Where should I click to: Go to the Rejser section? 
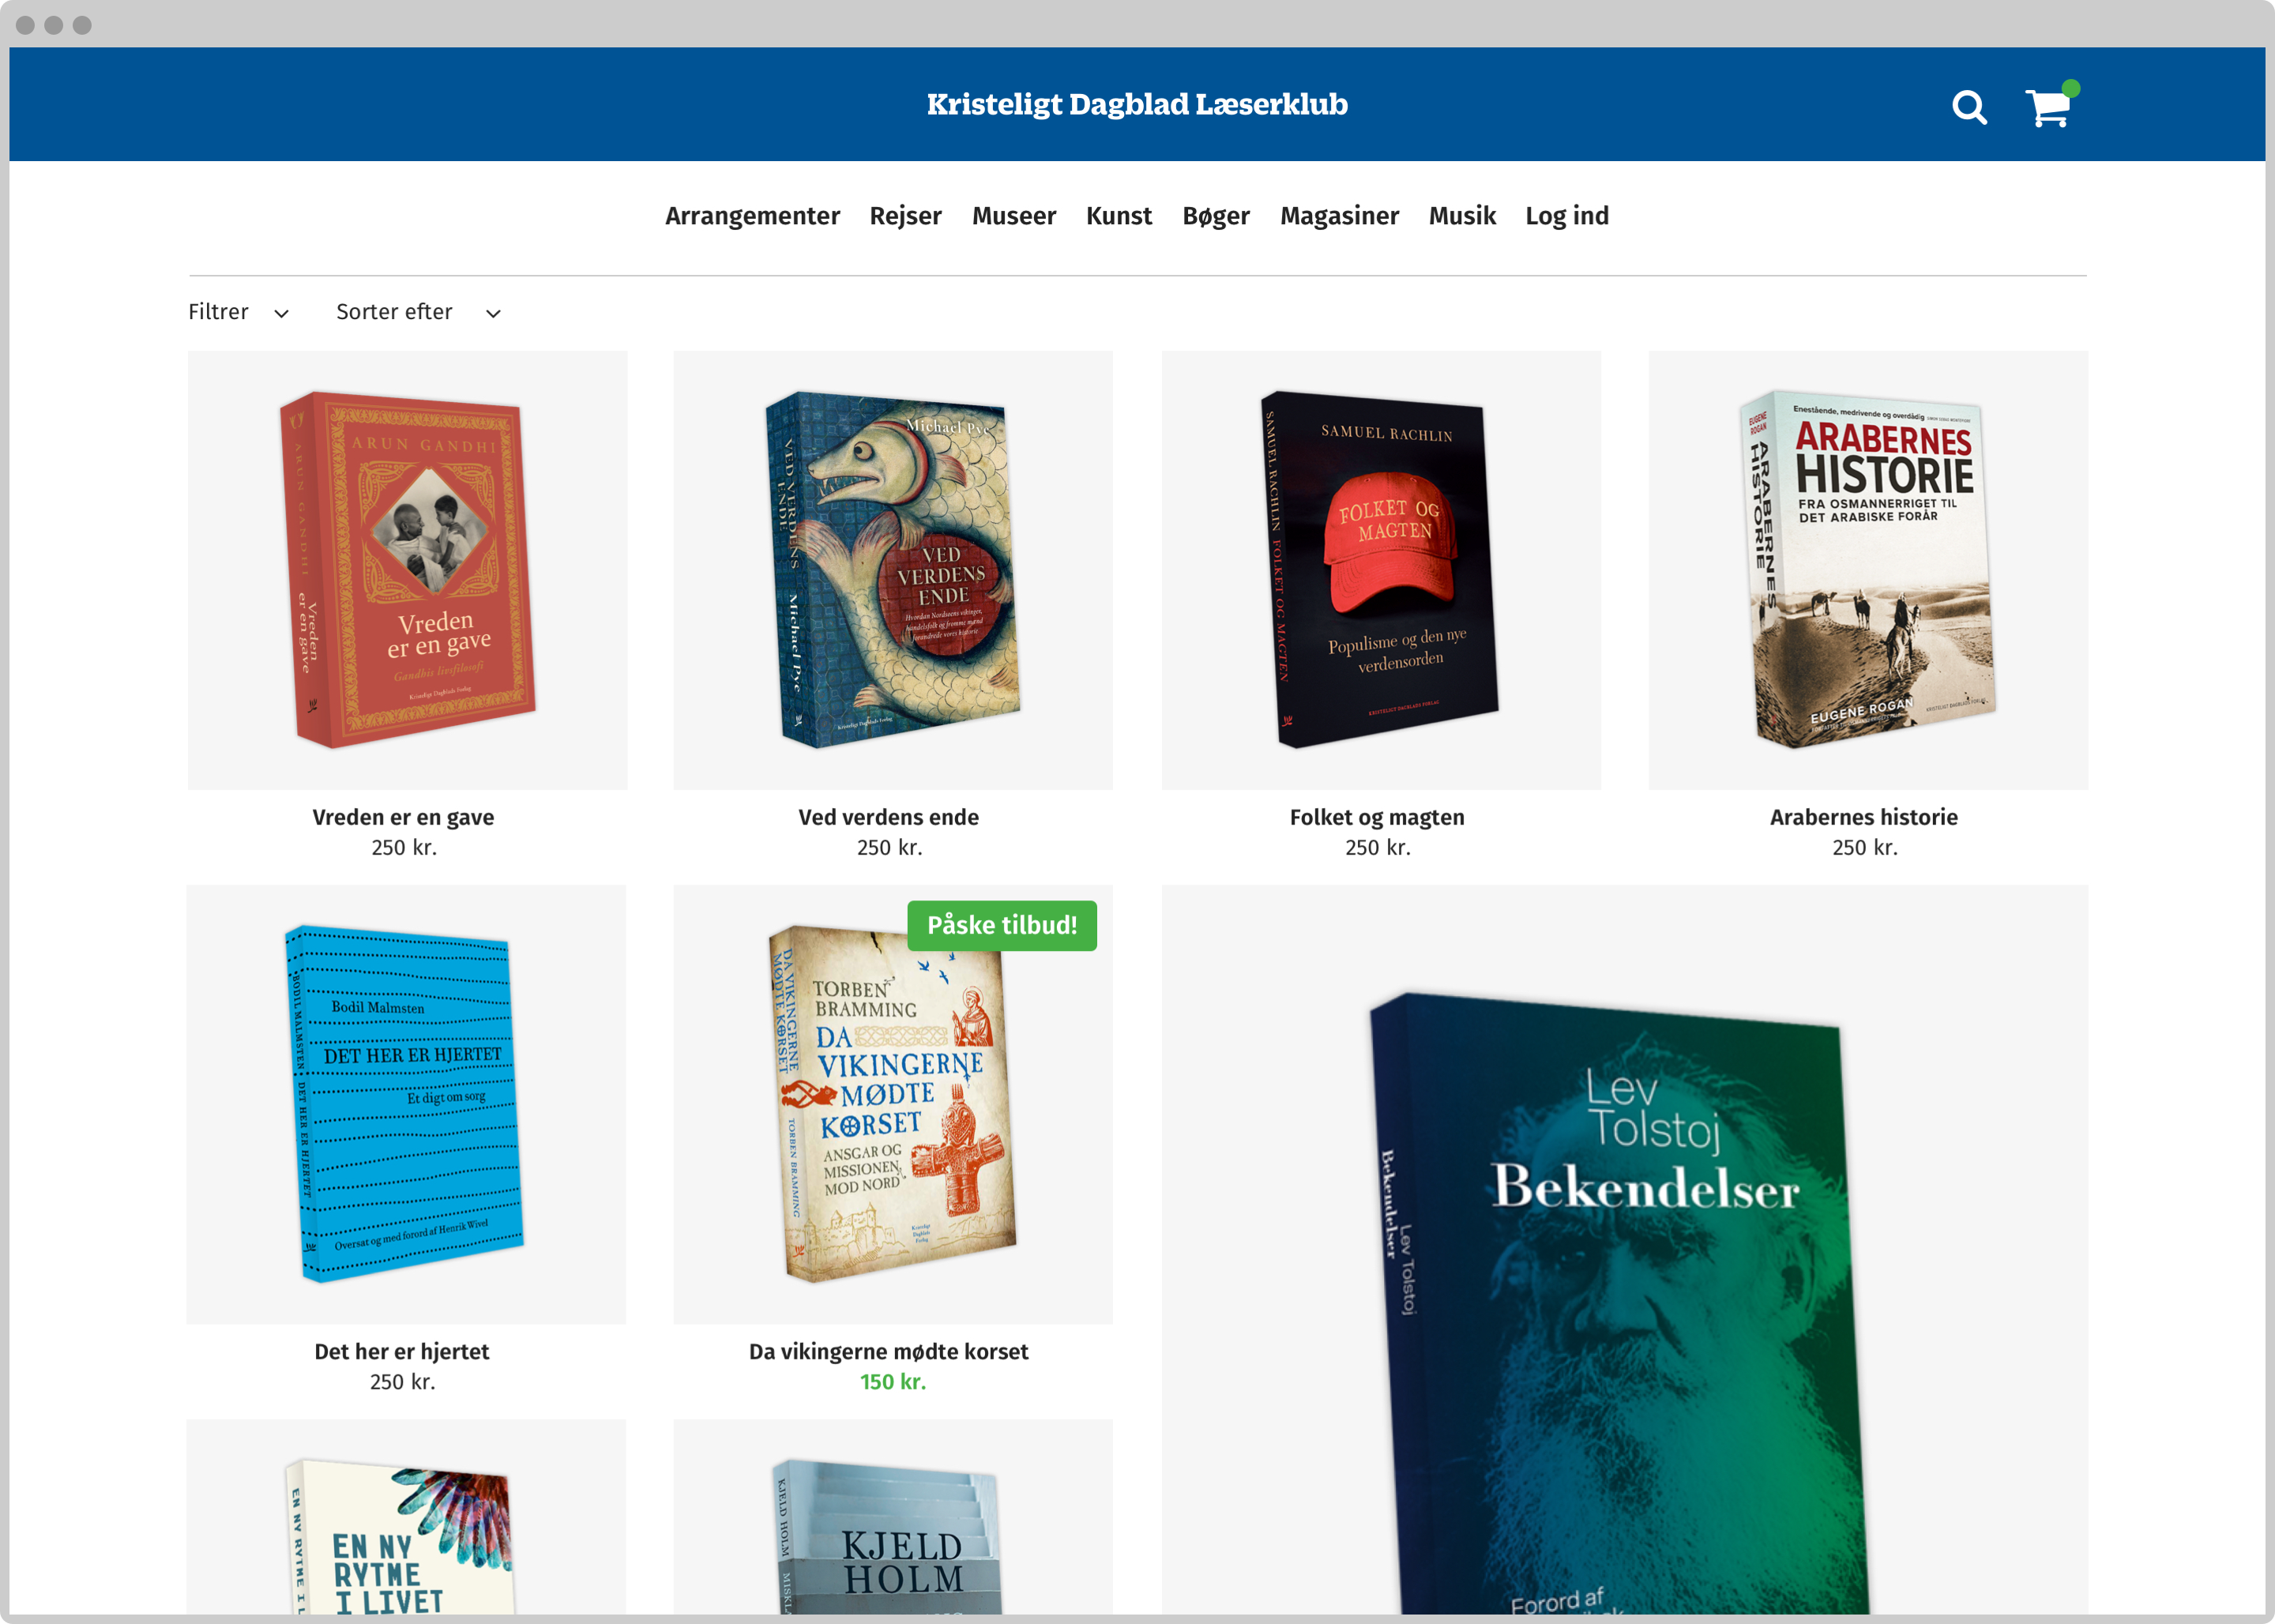click(x=905, y=216)
